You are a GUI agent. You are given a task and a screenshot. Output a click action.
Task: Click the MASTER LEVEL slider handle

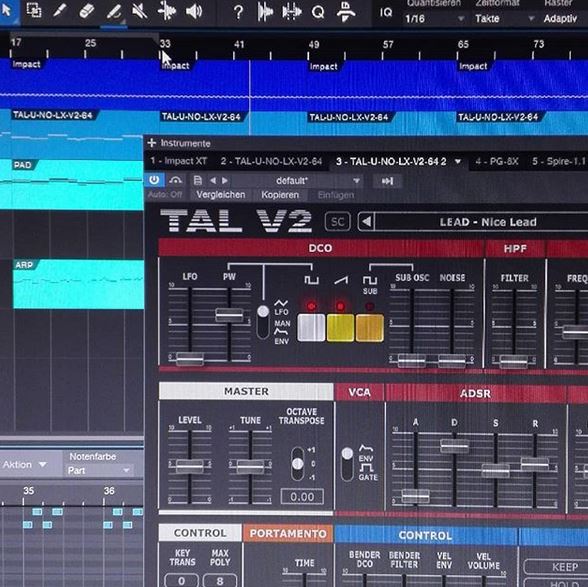pyautogui.click(x=190, y=465)
